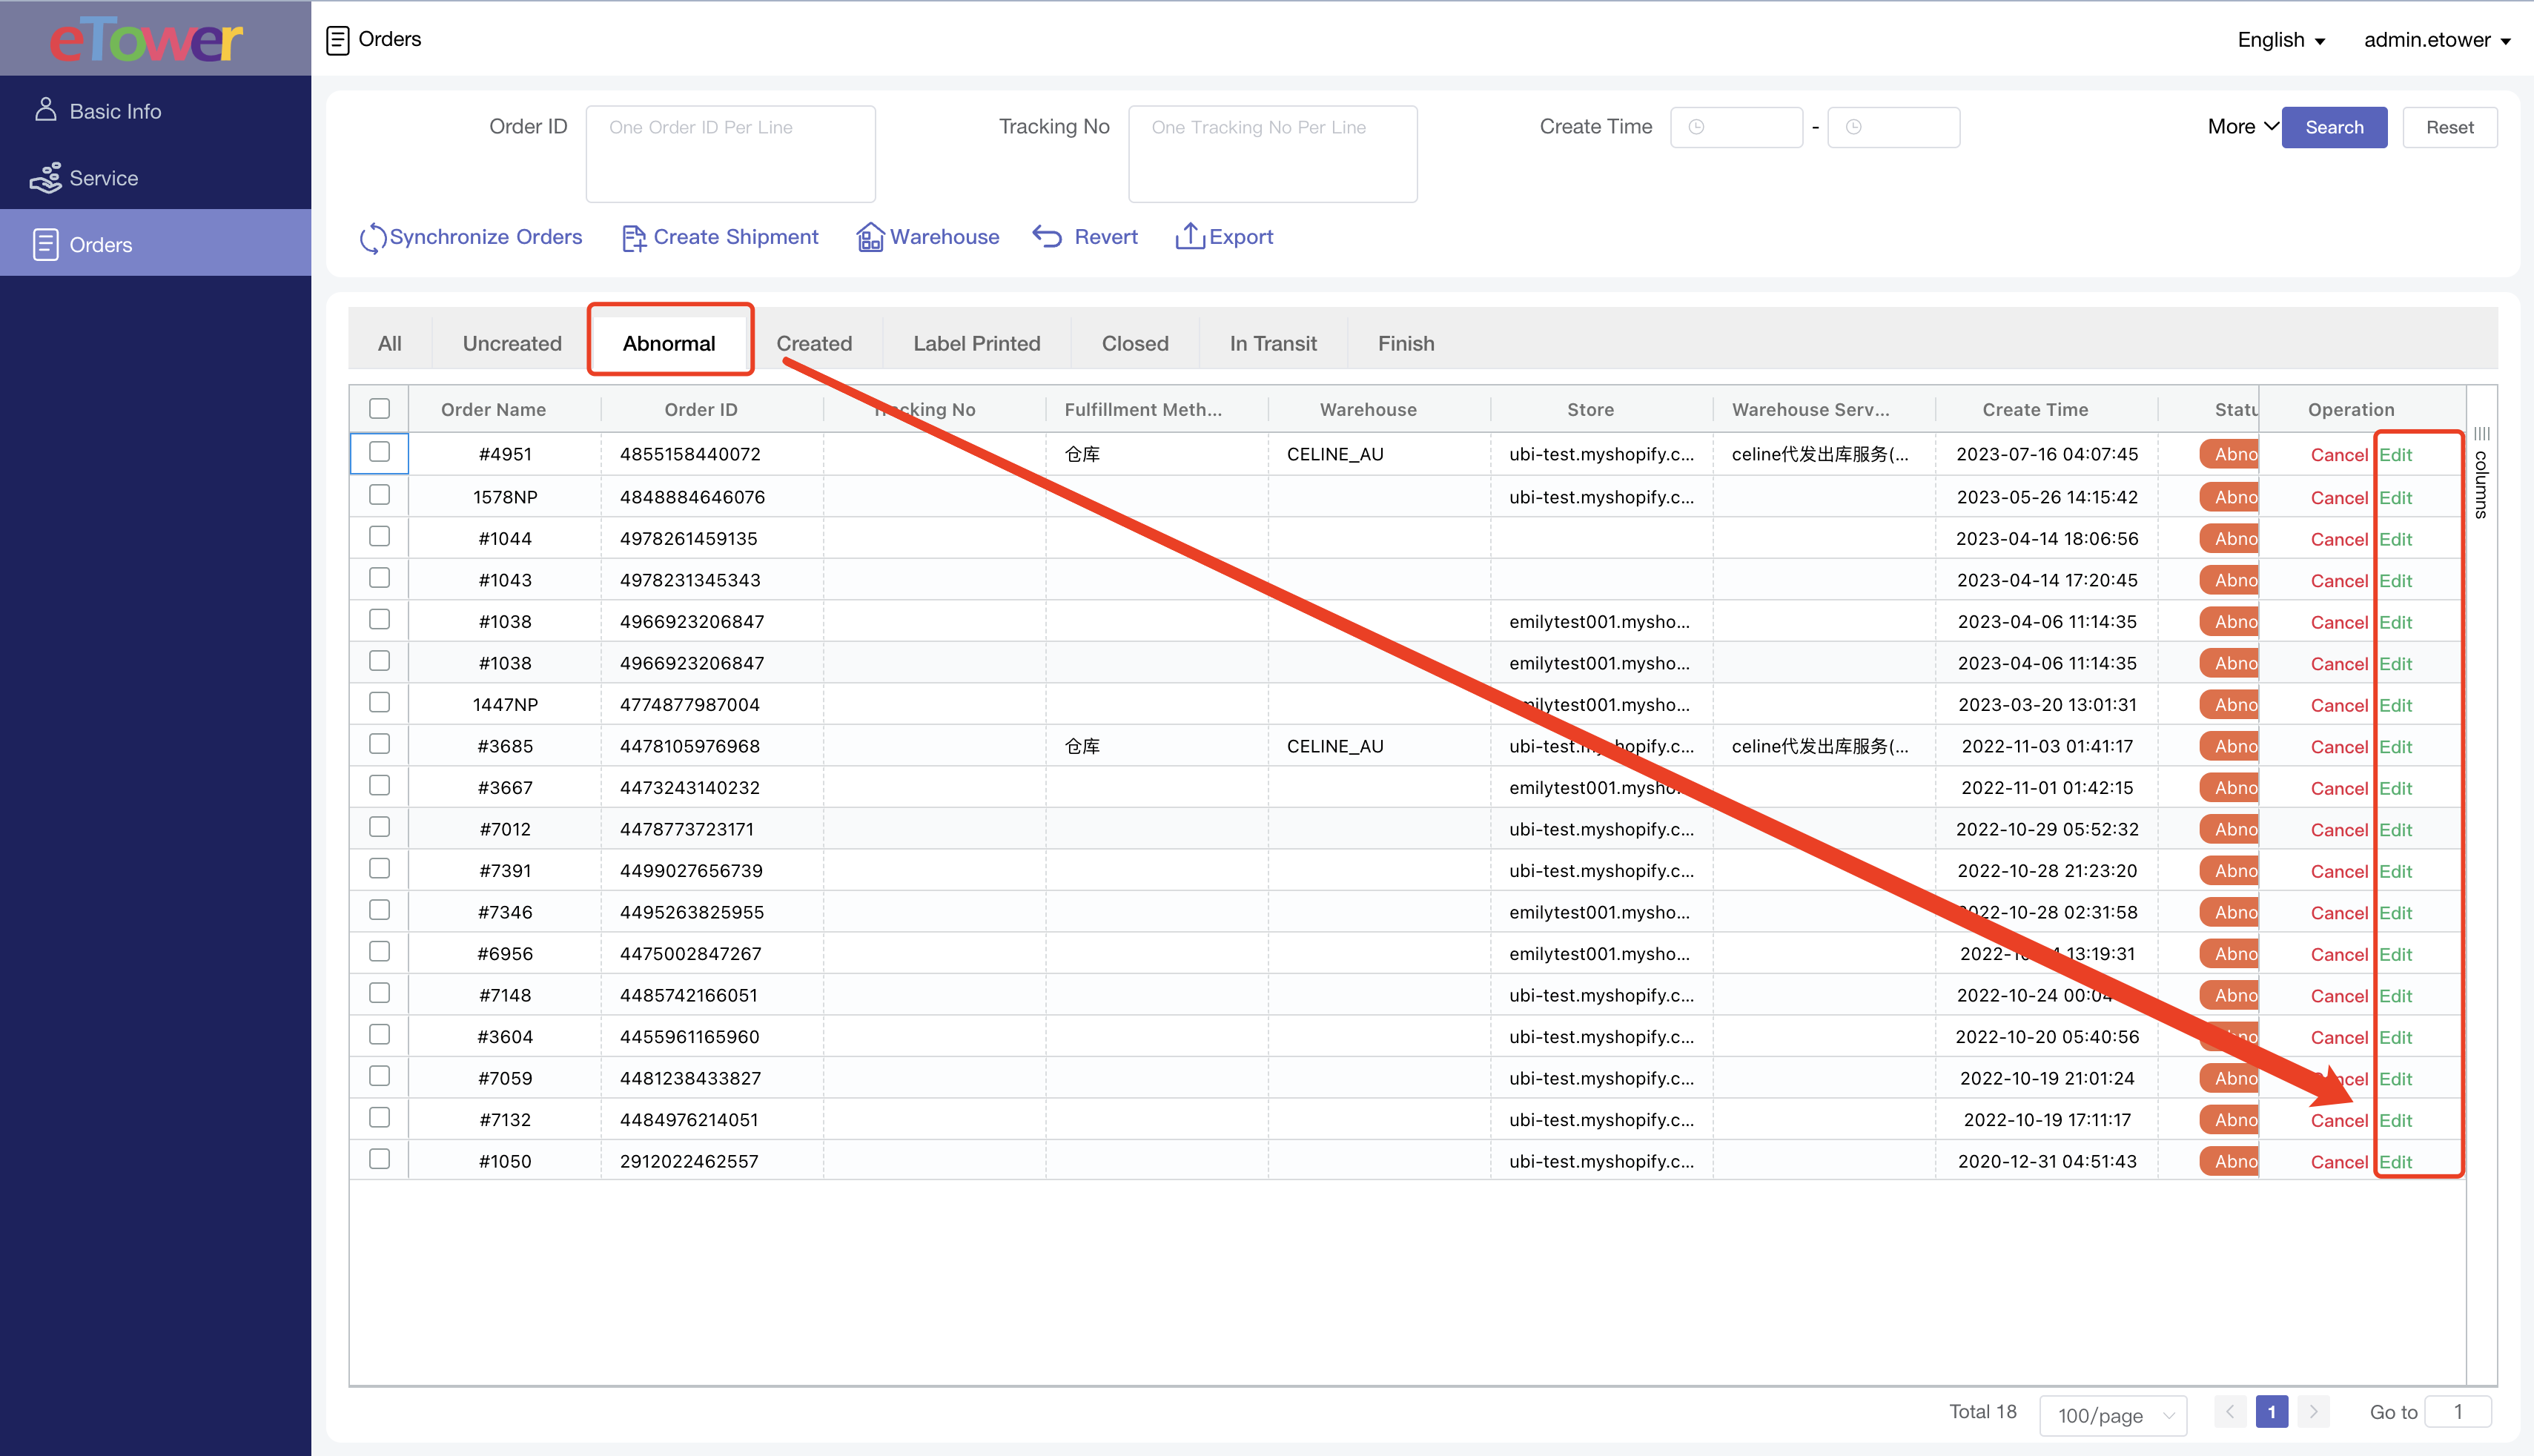
Task: Click create time 2020-12-31 04:51:43
Action: point(2047,1161)
